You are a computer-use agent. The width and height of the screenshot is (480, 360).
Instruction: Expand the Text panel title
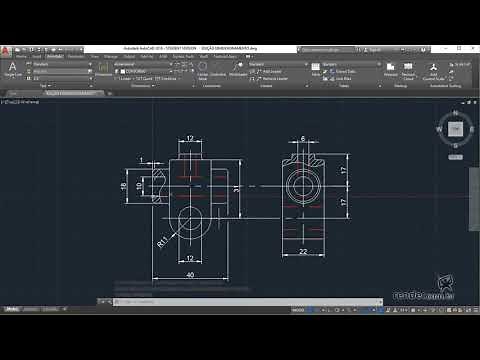pyautogui.click(x=46, y=86)
